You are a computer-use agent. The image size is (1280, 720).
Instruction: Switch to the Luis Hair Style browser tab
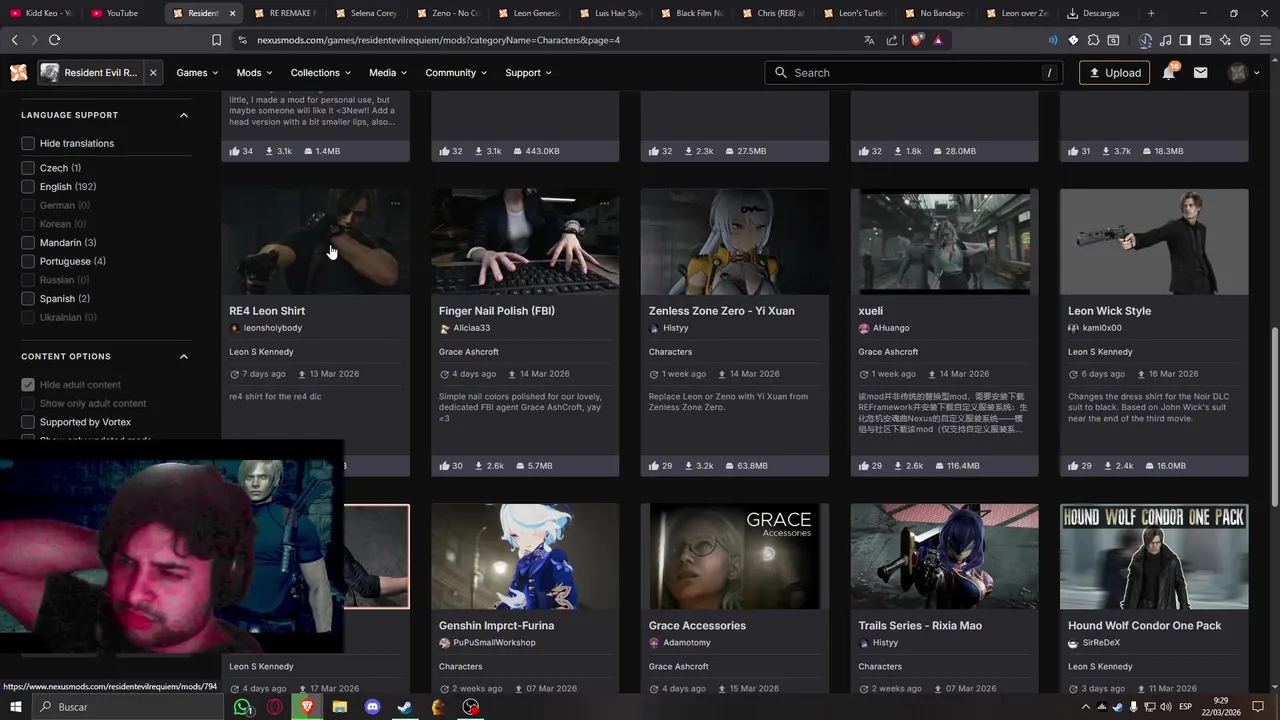tap(610, 13)
